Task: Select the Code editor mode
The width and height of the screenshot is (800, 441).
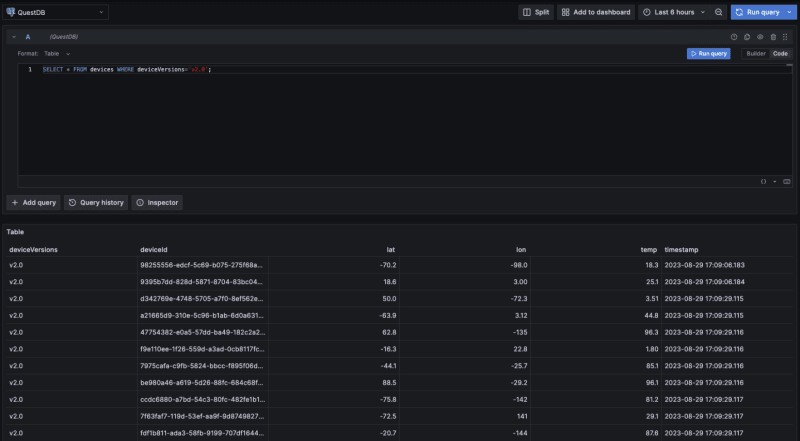Action: coord(780,54)
